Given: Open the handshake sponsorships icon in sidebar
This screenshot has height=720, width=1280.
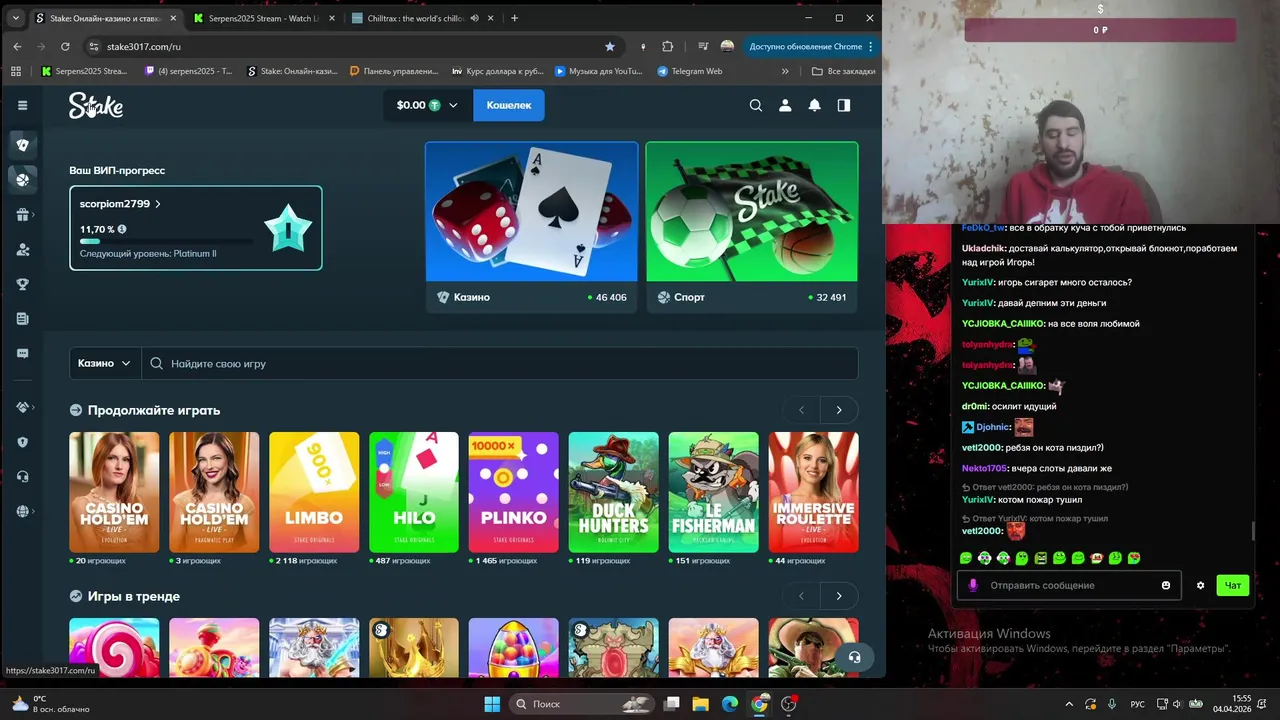Looking at the screenshot, I should [x=23, y=407].
